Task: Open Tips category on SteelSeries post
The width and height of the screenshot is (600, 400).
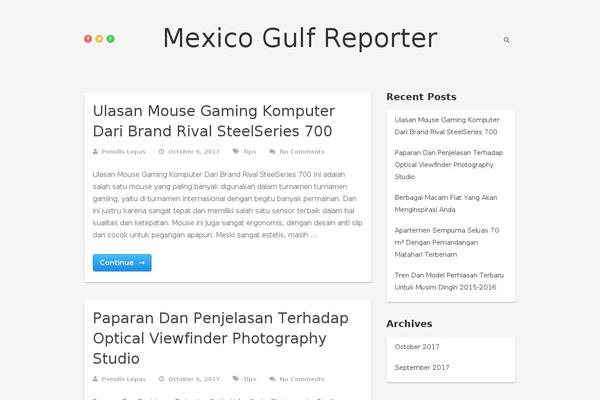Action: (249, 152)
